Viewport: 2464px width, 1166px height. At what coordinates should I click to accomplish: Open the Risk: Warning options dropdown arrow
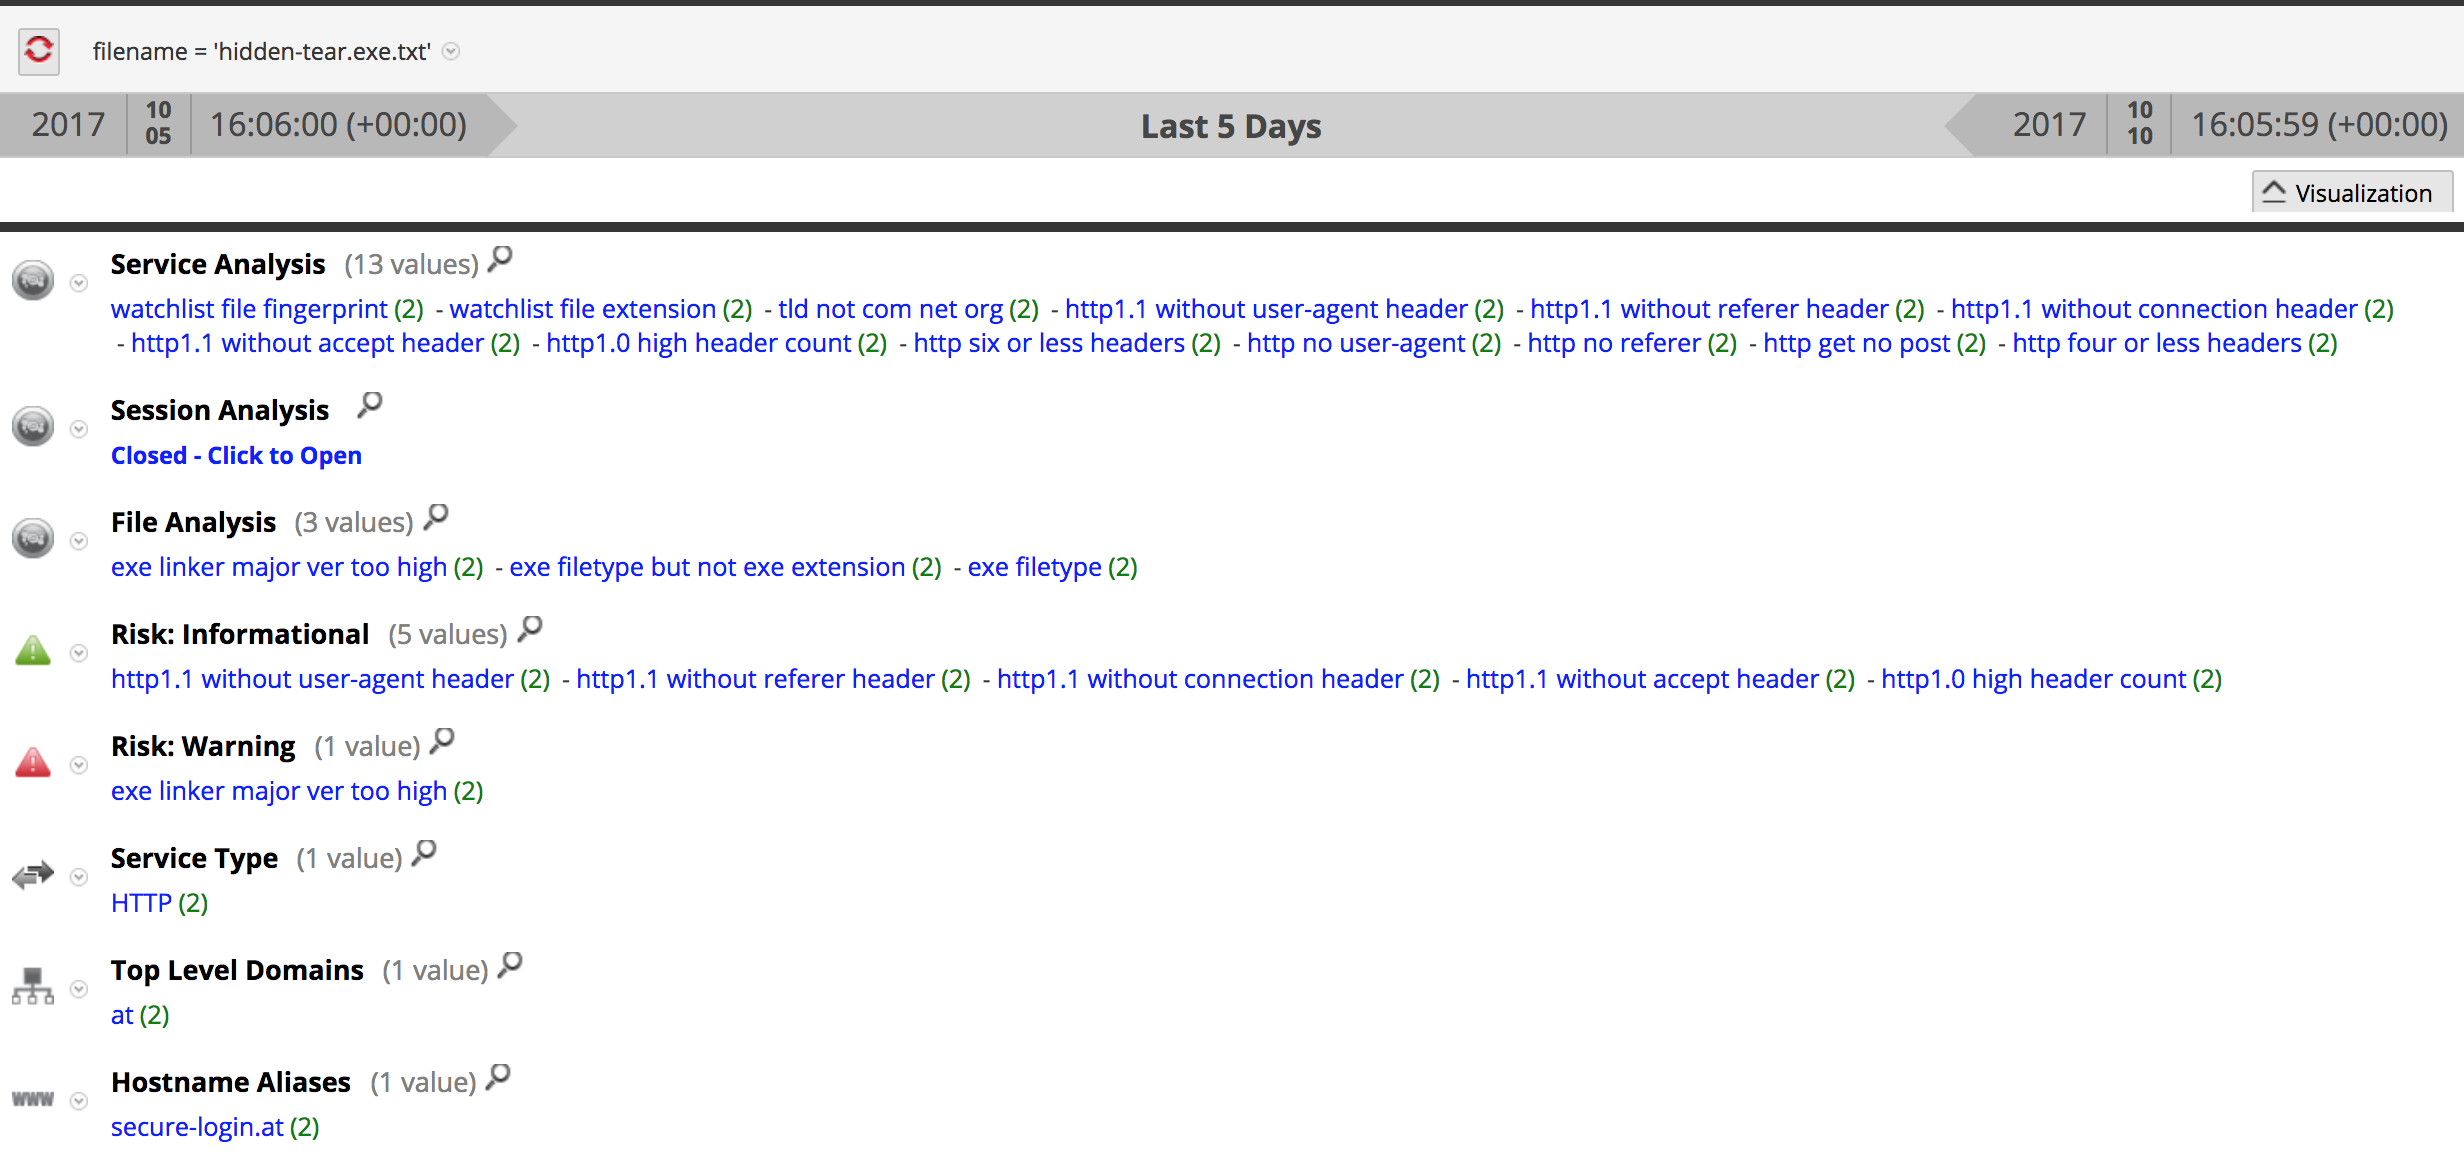pyautogui.click(x=79, y=766)
